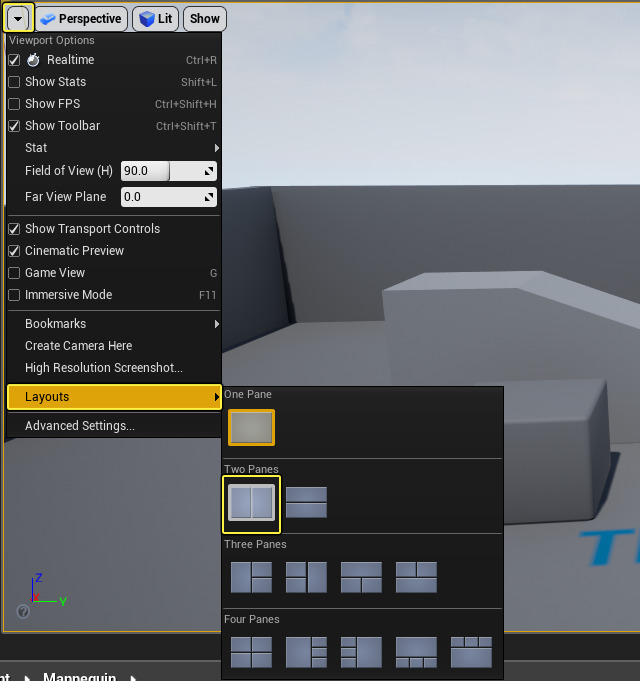
Task: Toggle the Game View checkbox
Action: click(14, 273)
